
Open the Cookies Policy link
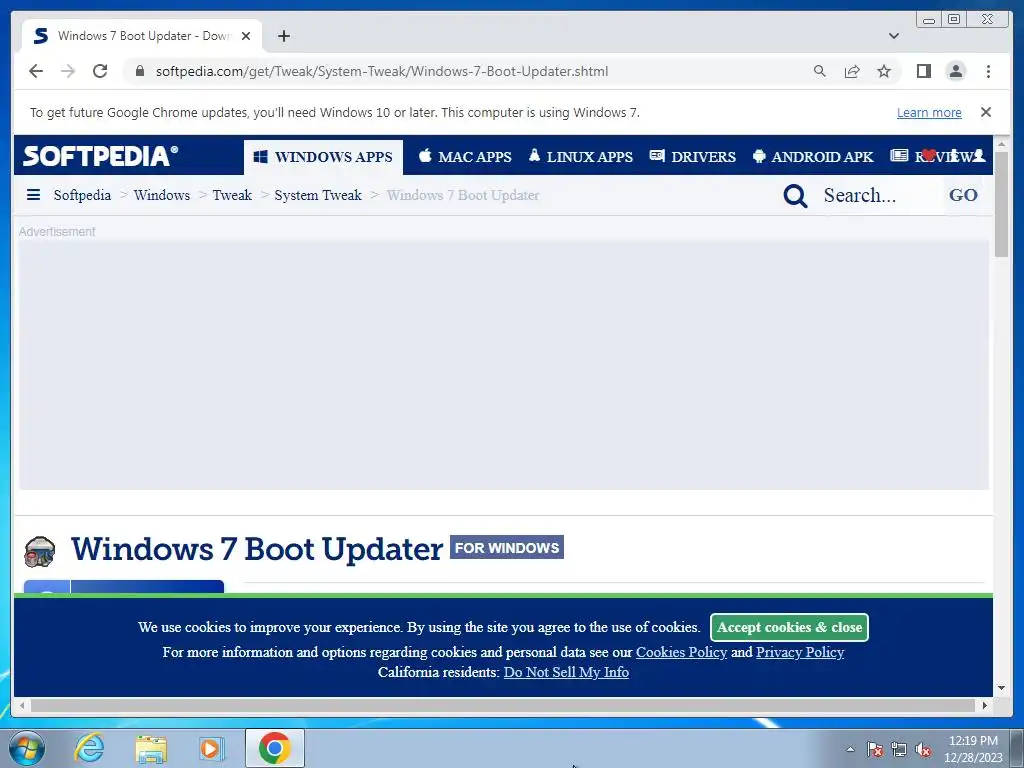click(x=681, y=652)
